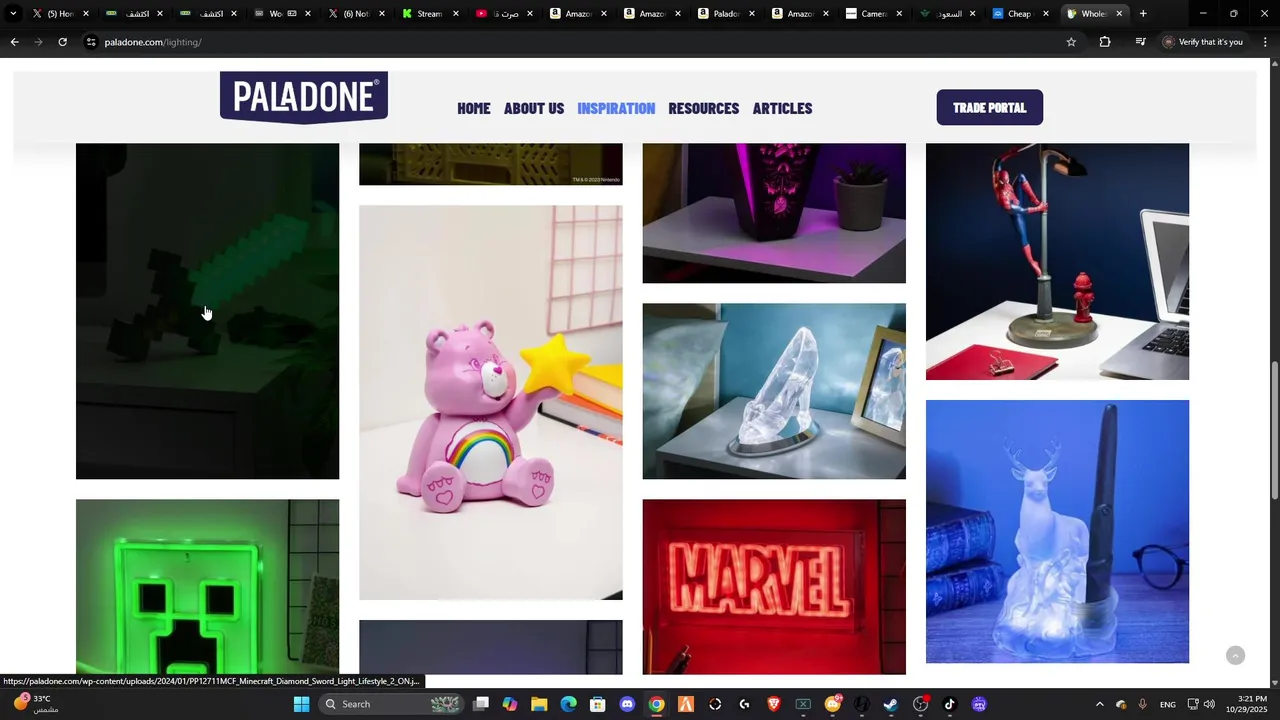
Task: Open the red Marvel neon light image
Action: [x=774, y=586]
